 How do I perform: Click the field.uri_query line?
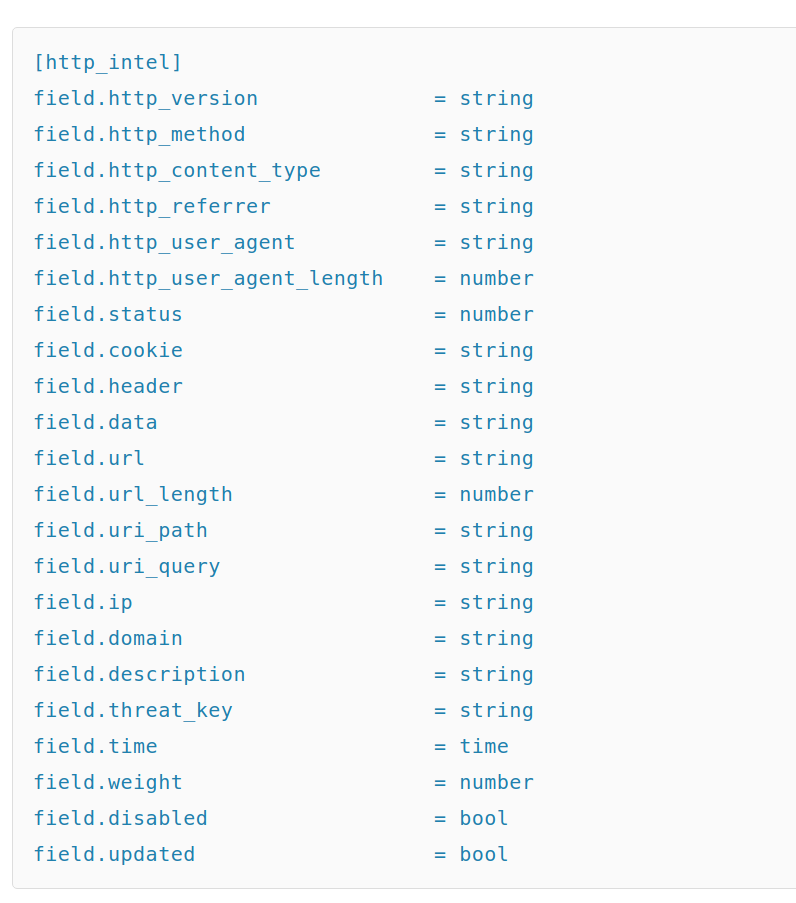[127, 567]
